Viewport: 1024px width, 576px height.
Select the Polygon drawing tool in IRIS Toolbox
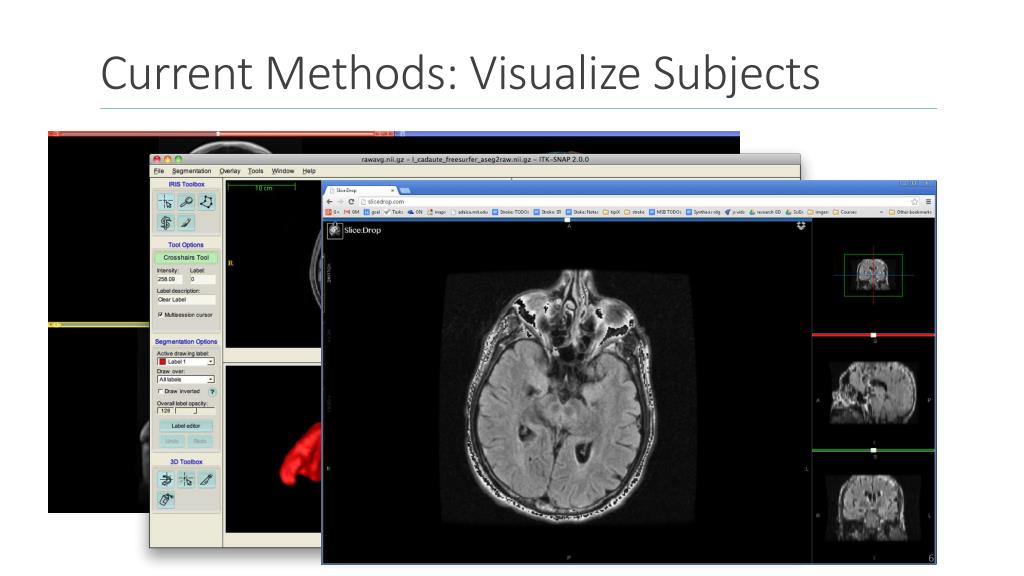(206, 202)
